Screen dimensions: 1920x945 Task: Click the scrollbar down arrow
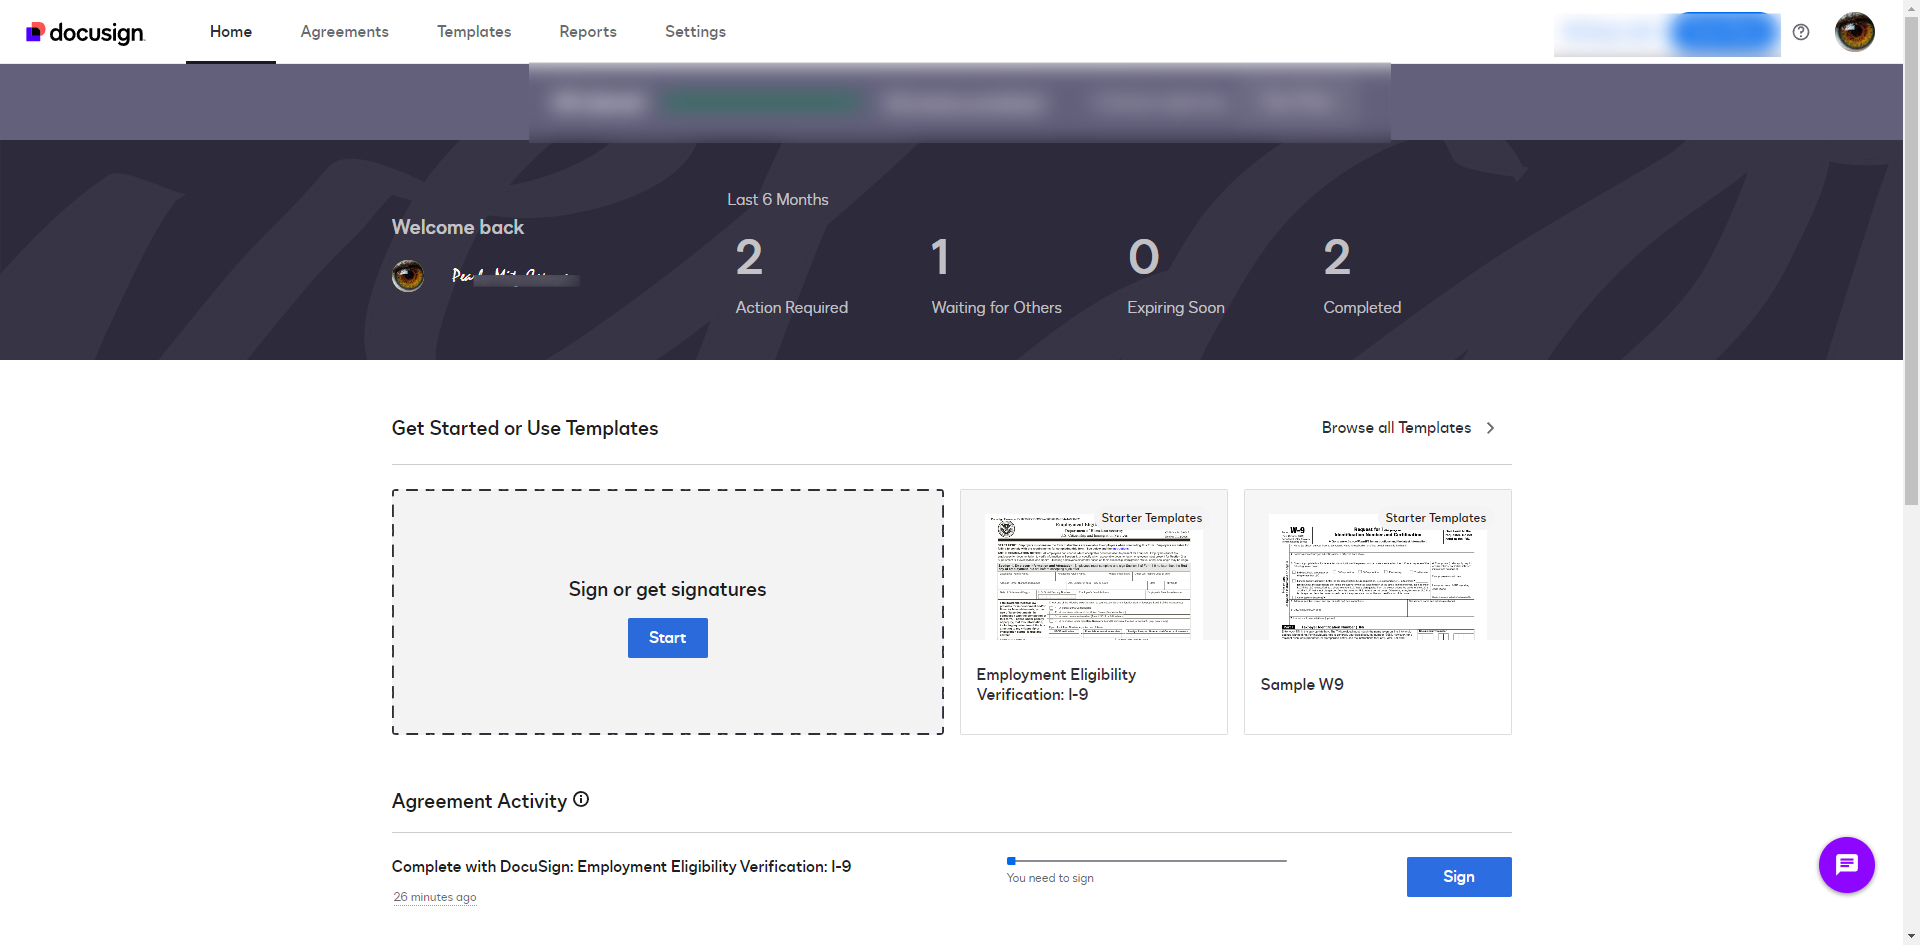(x=1911, y=937)
